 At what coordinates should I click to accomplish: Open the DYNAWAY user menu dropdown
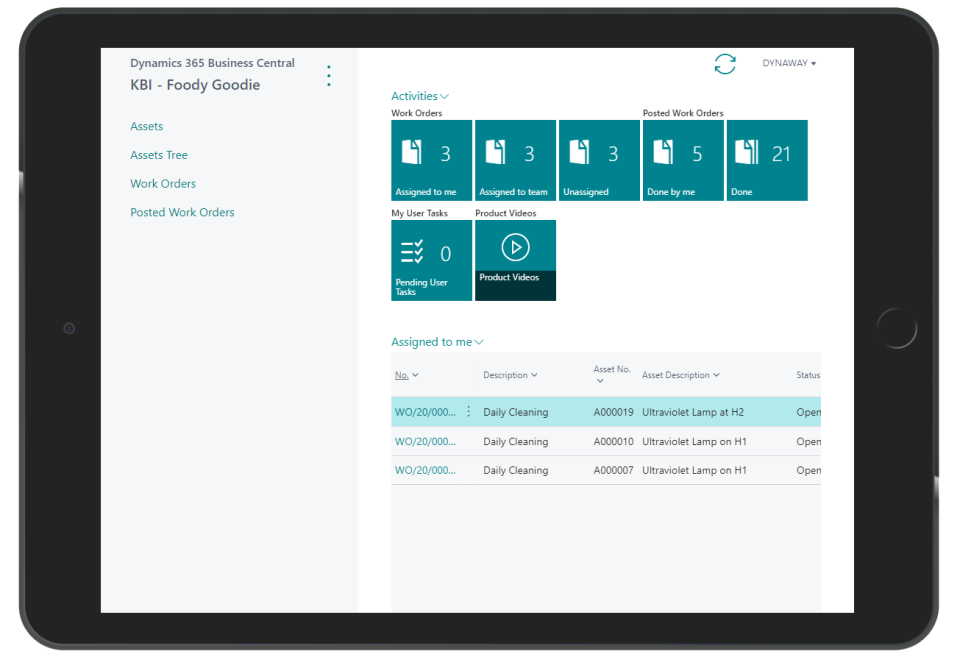tap(789, 62)
